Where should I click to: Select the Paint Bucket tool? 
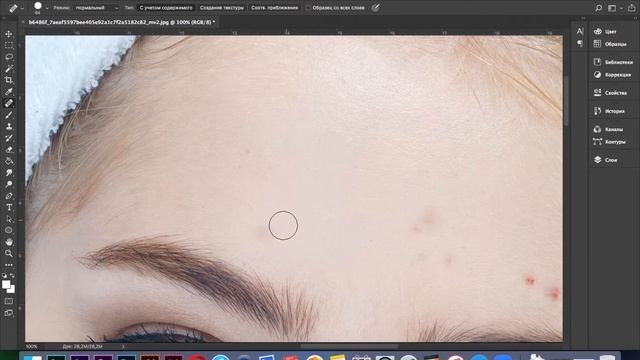[x=9, y=161]
